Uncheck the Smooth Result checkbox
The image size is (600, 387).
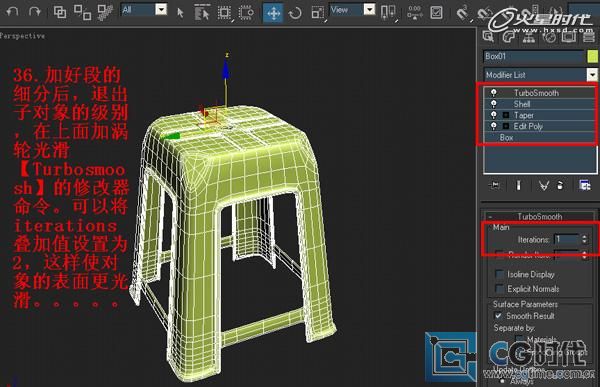coord(498,316)
